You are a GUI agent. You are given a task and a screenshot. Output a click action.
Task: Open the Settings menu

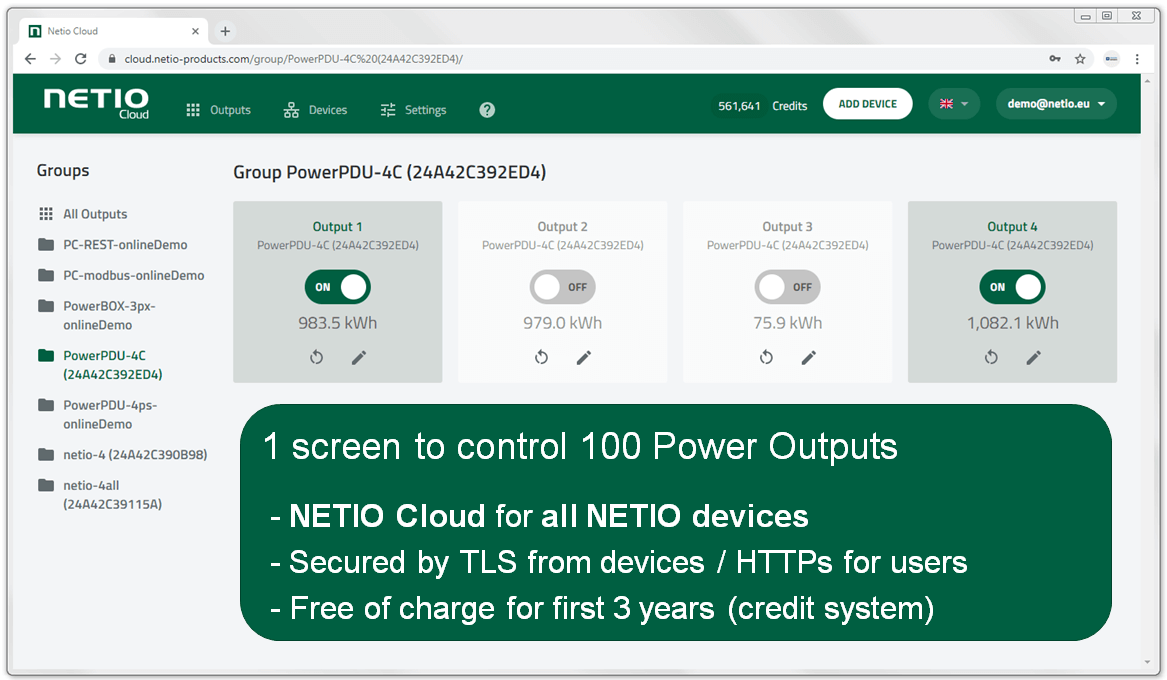coord(413,110)
